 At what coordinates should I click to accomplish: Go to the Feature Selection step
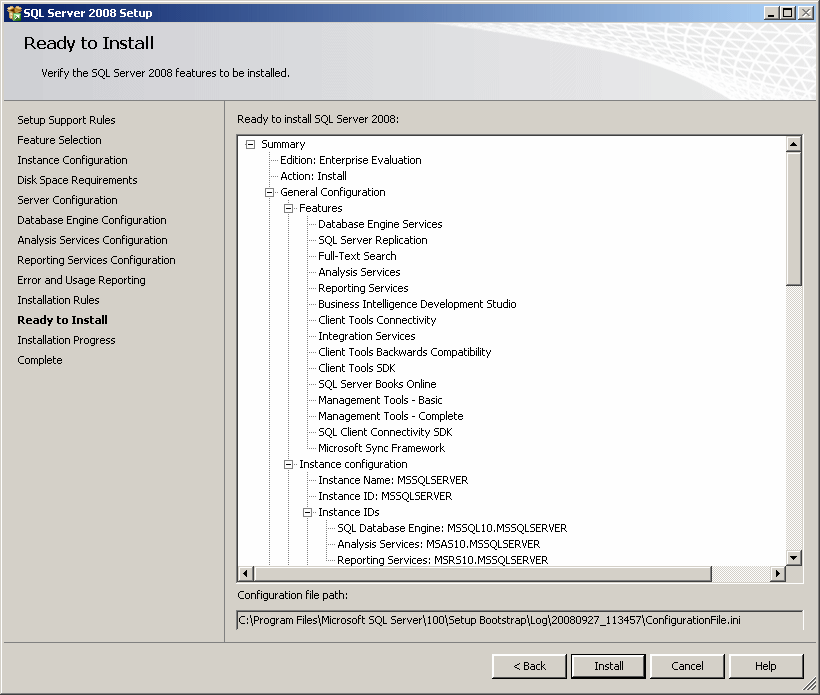(60, 140)
